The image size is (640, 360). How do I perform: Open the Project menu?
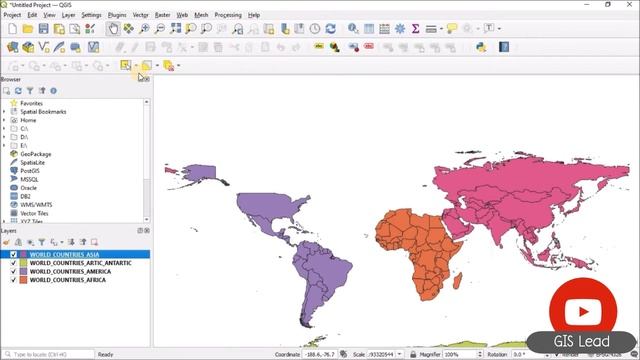[12, 15]
